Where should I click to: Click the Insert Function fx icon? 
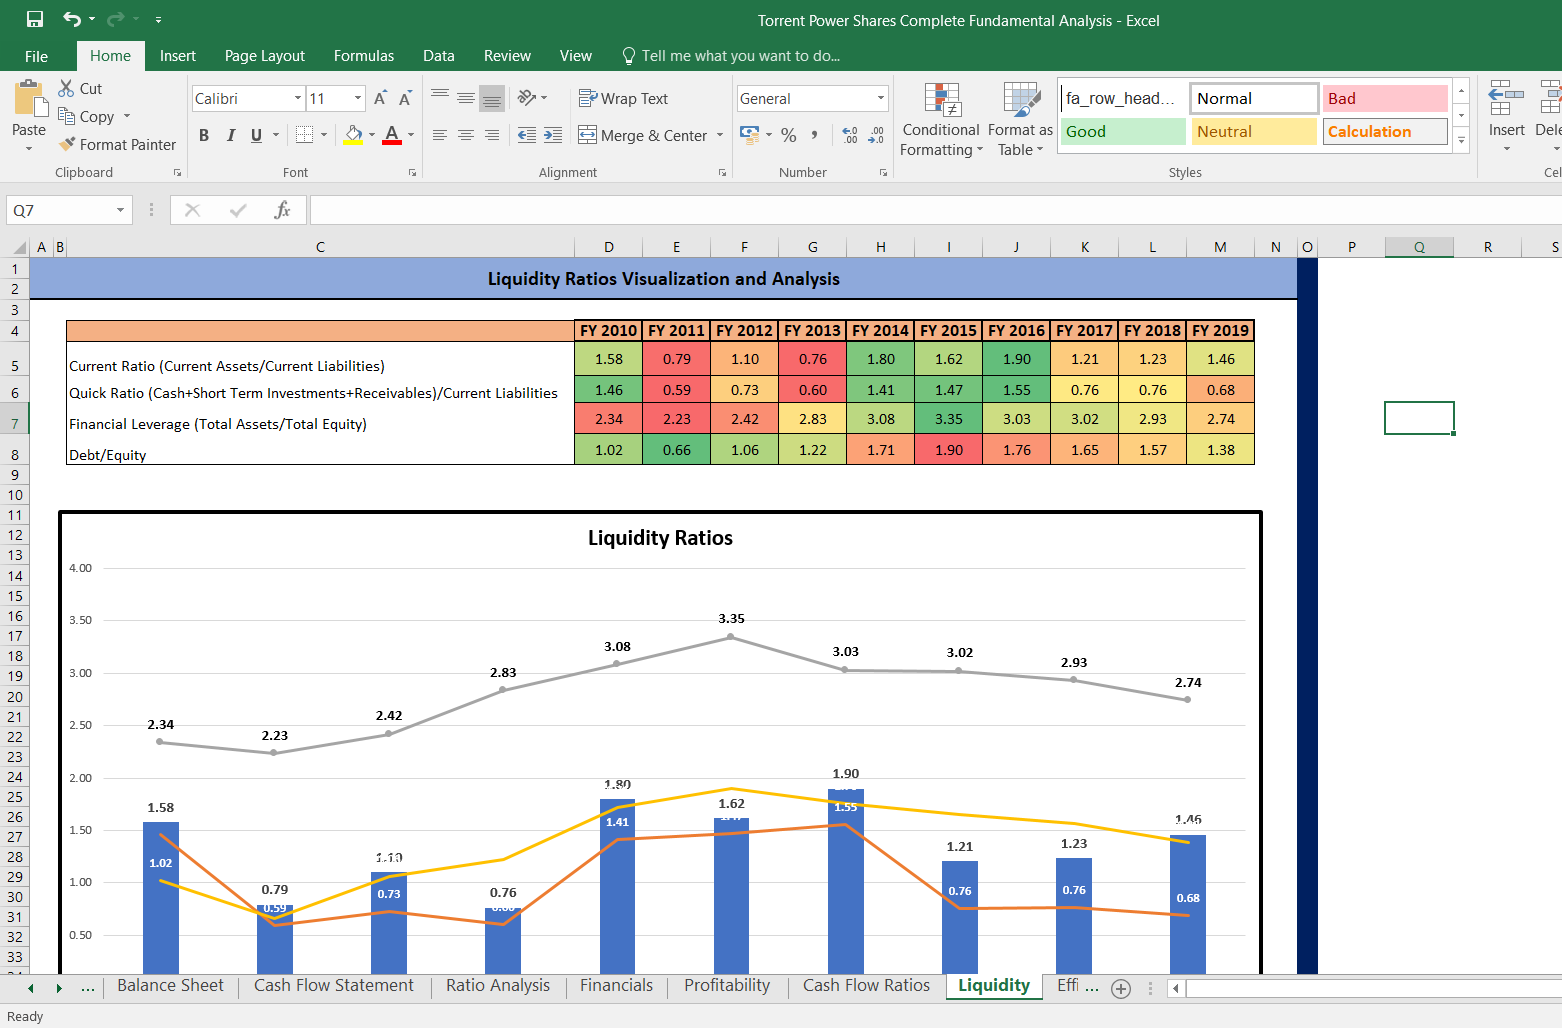[x=282, y=210]
